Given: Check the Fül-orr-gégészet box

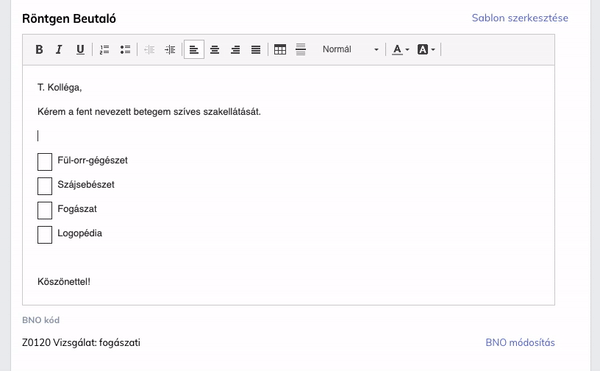Looking at the screenshot, I should (x=45, y=162).
